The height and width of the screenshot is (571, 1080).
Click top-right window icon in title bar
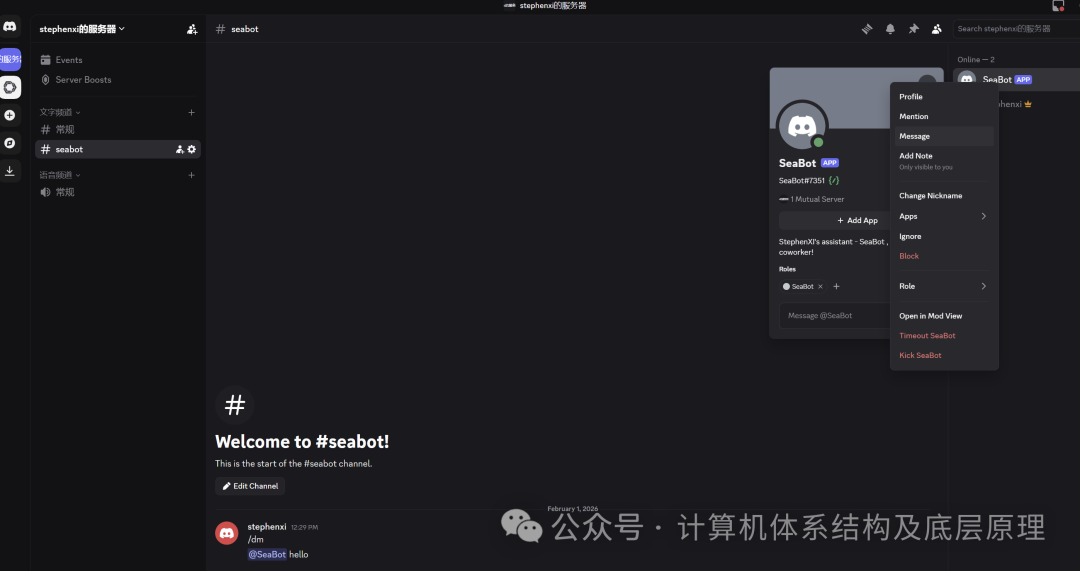[x=1059, y=6]
